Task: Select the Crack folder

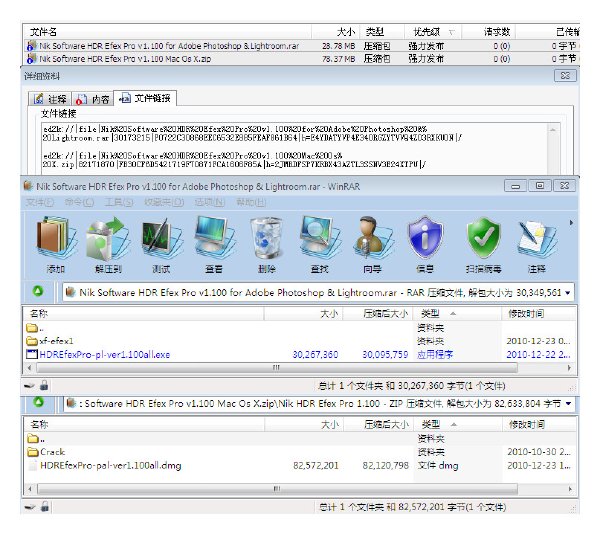Action: pyautogui.click(x=46, y=452)
